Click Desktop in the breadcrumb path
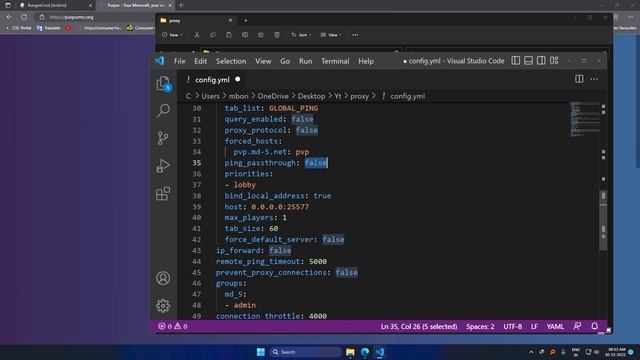Screen dimensions: 640x360 point(311,96)
